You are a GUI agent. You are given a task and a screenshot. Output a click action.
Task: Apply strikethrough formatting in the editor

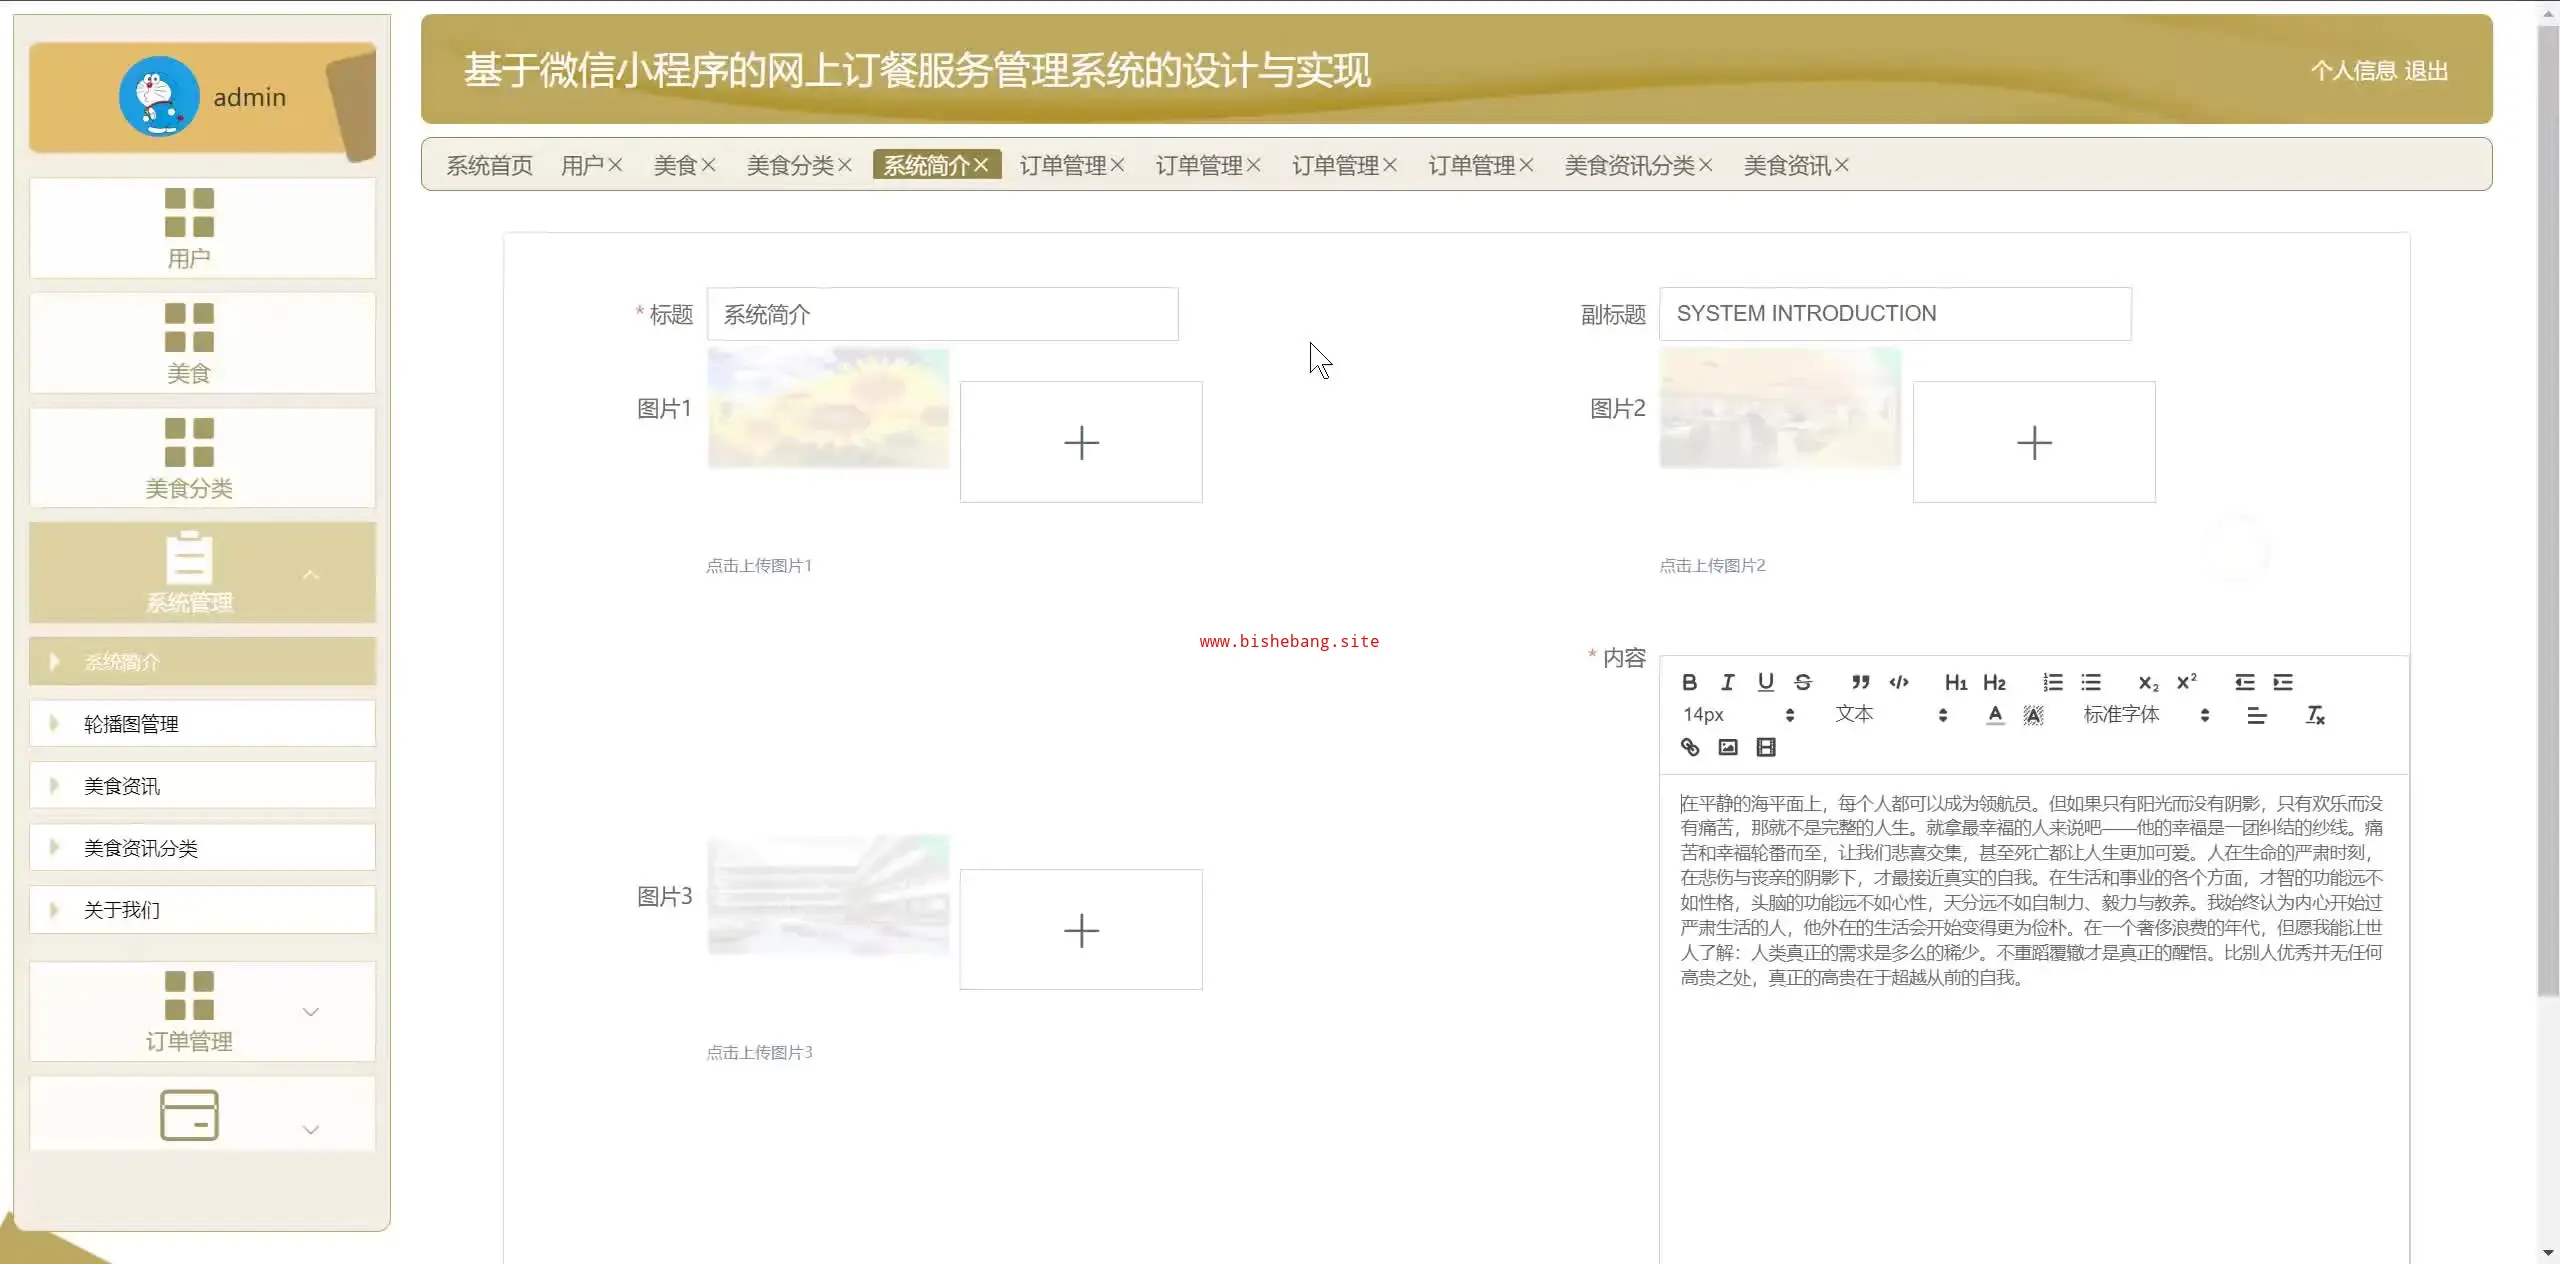[x=1803, y=682]
